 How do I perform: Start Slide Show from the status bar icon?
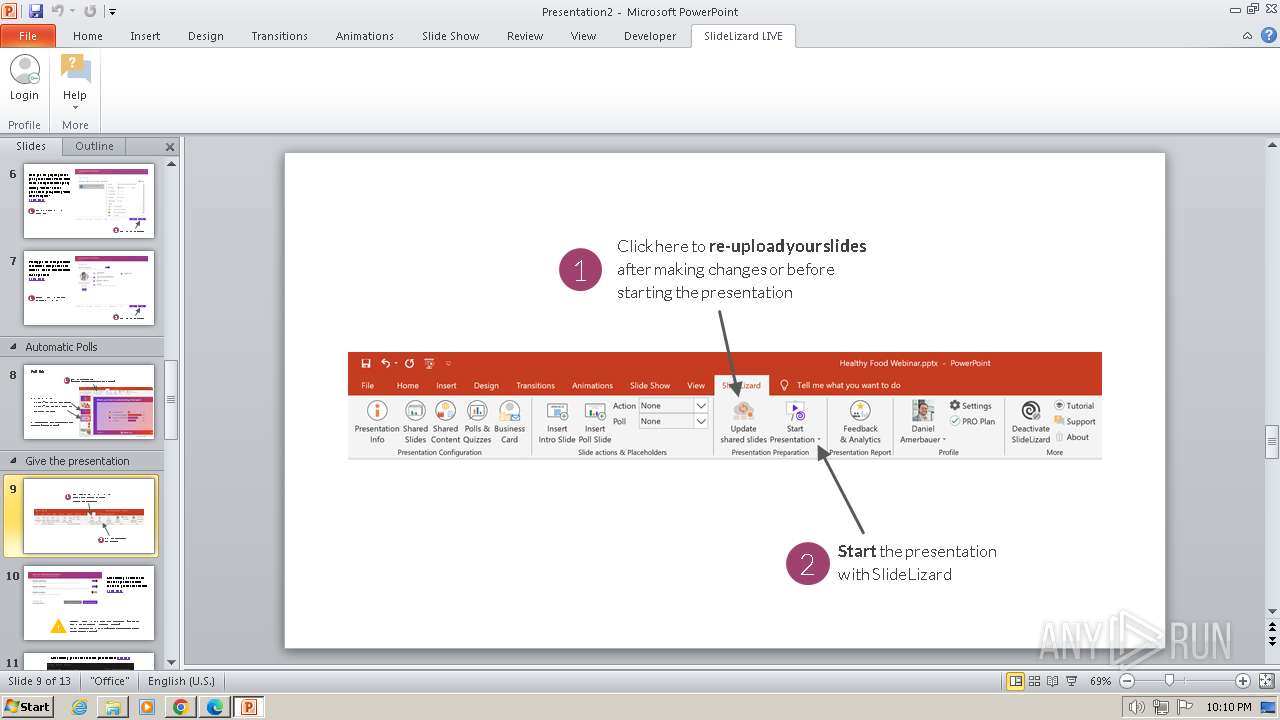[1071, 681]
